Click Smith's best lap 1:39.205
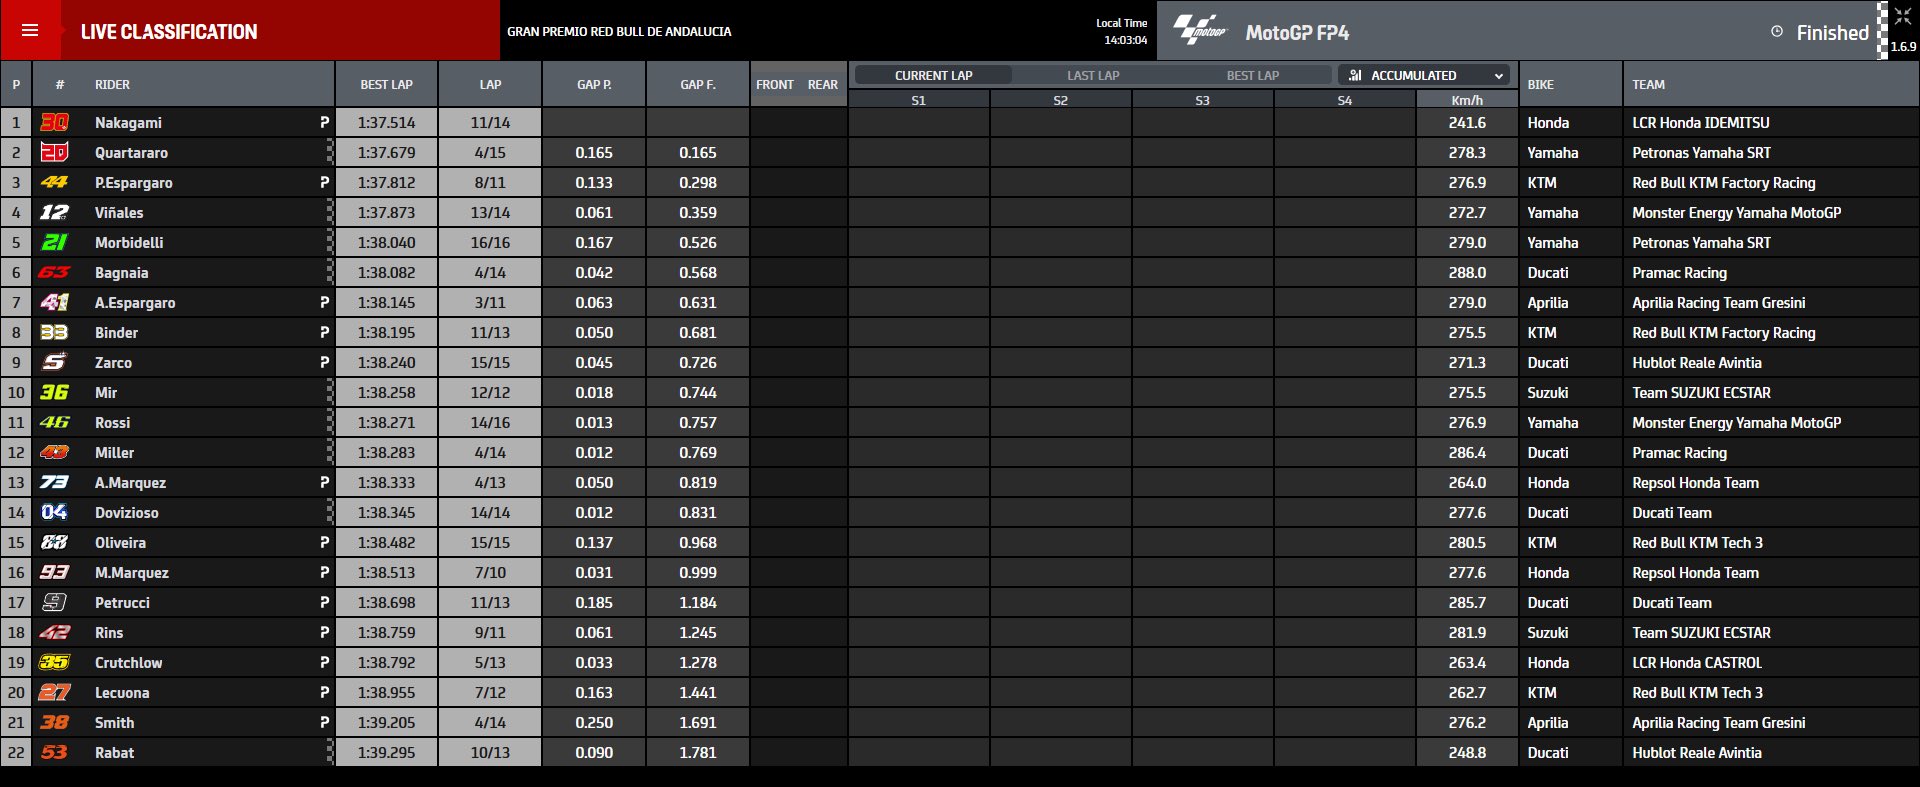The width and height of the screenshot is (1920, 787). pyautogui.click(x=386, y=722)
